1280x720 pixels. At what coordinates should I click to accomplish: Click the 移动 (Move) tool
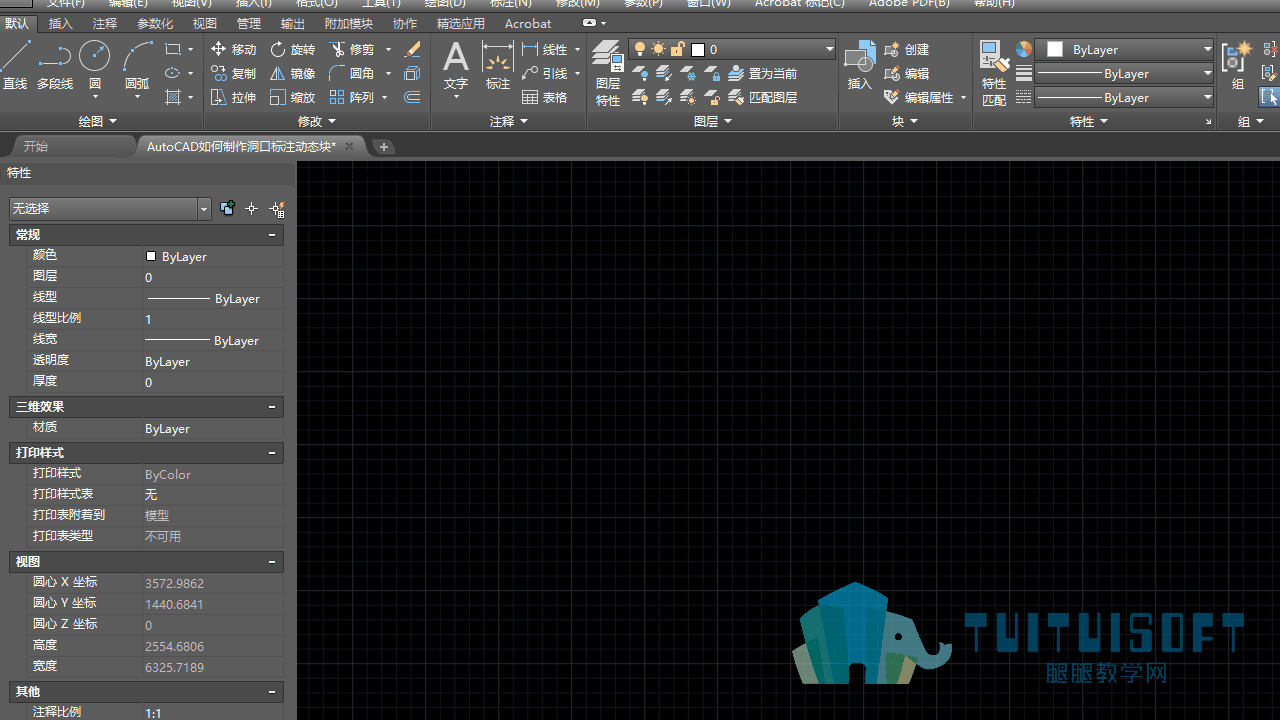click(x=234, y=49)
